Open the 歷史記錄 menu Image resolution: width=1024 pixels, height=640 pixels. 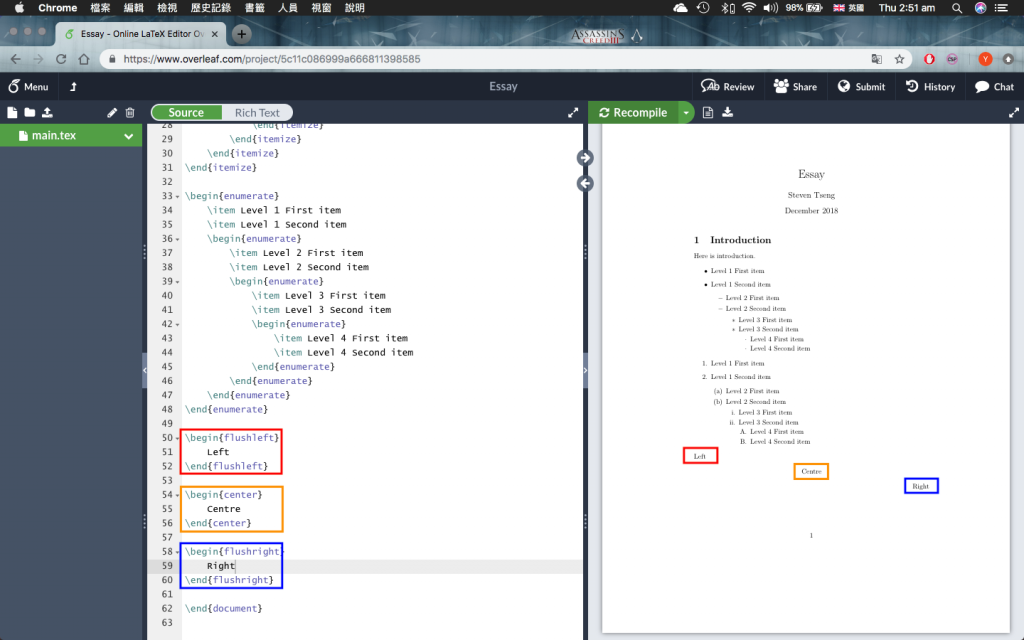pyautogui.click(x=210, y=8)
